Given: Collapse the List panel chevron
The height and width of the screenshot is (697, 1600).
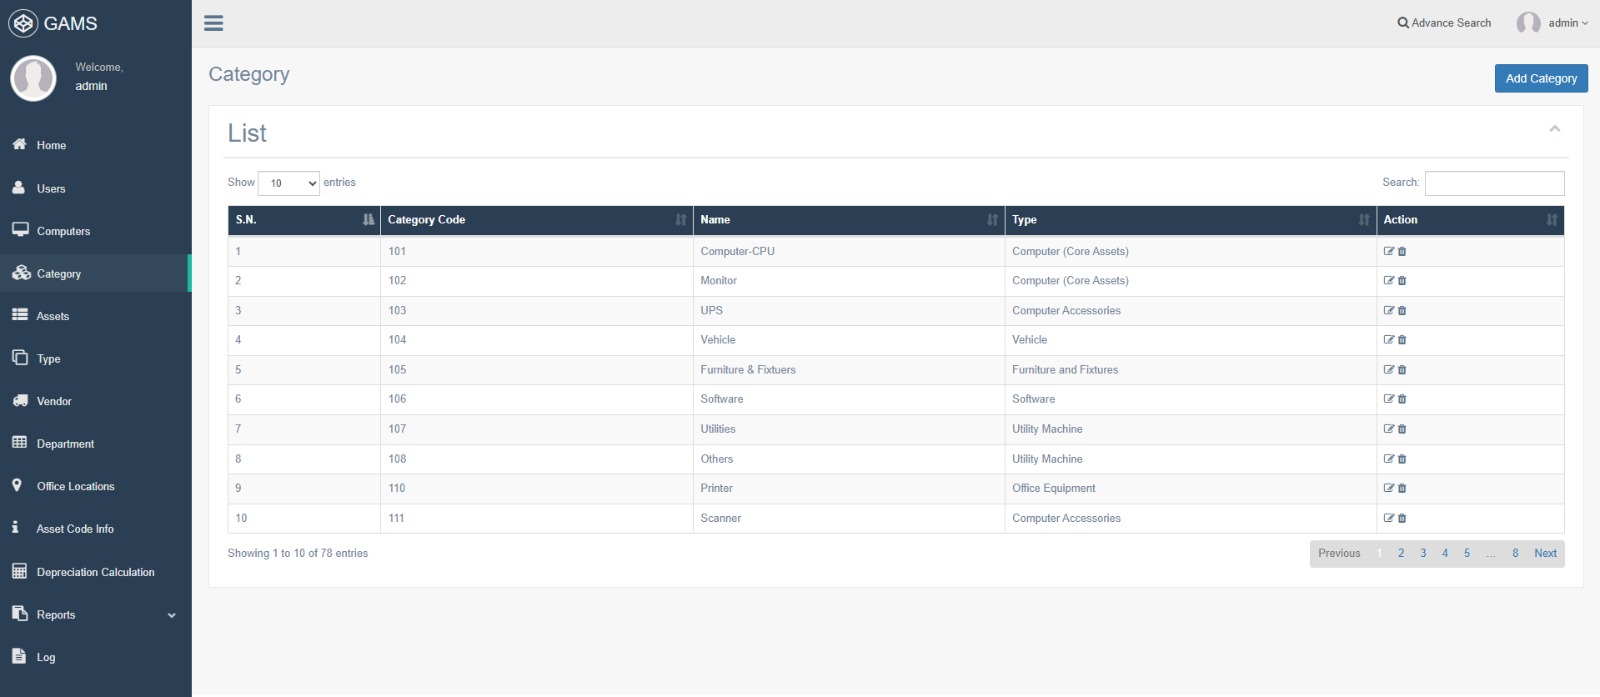Looking at the screenshot, I should click(x=1554, y=129).
